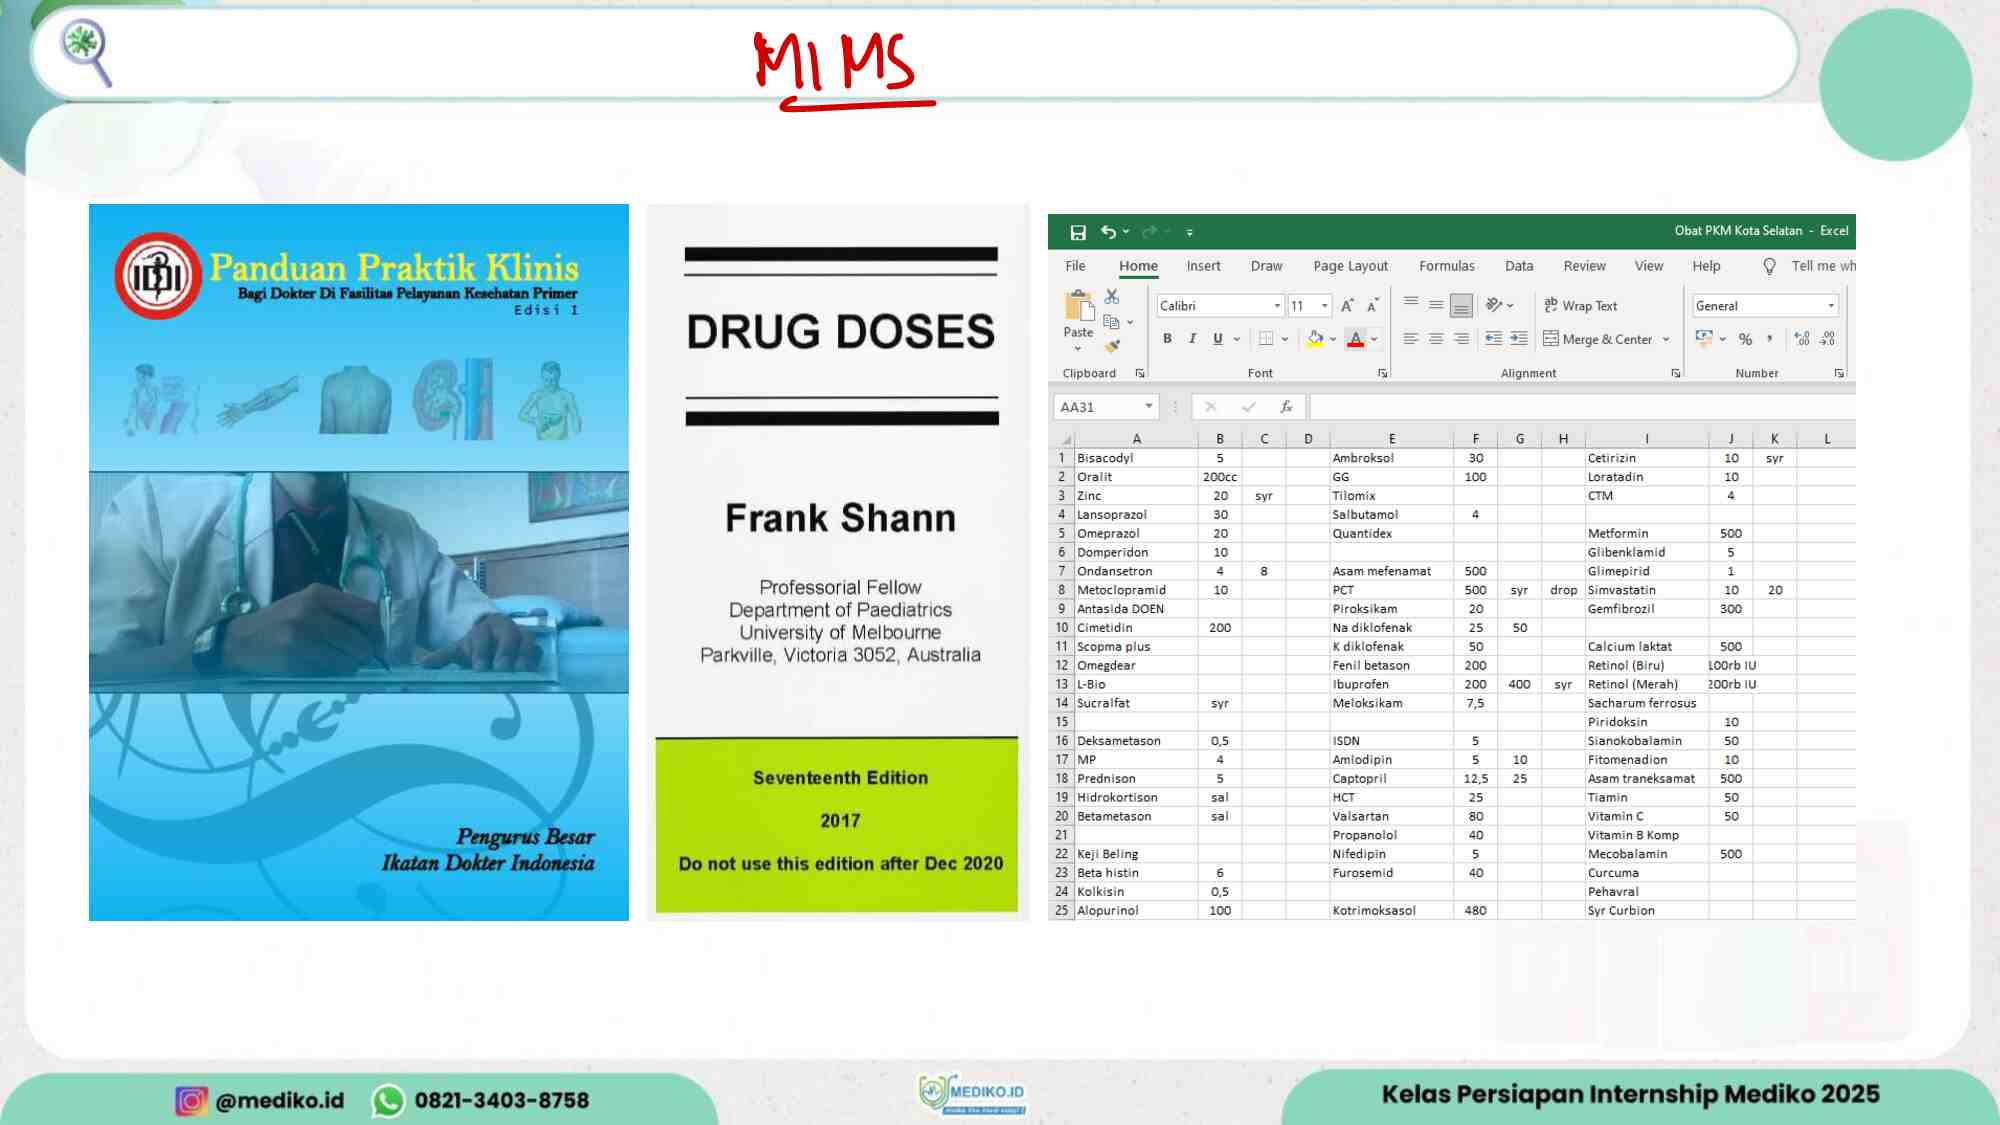Click the formula bar Cancel X icon
The width and height of the screenshot is (2000, 1125).
click(x=1210, y=407)
